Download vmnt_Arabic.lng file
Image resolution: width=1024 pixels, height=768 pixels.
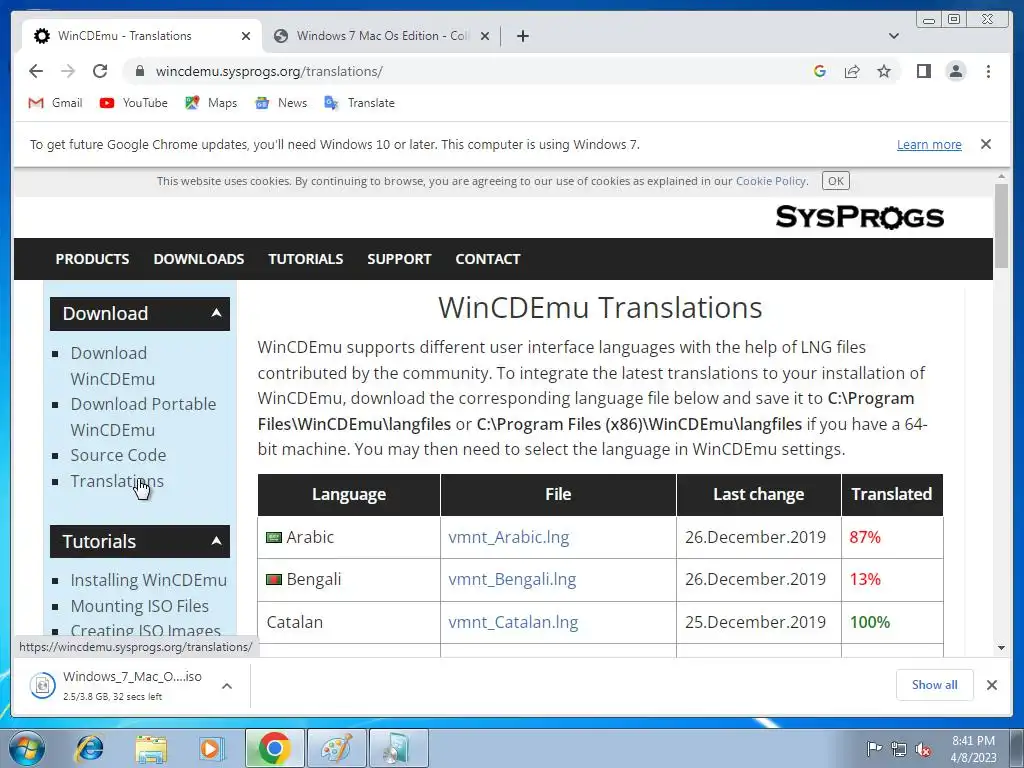click(x=508, y=537)
